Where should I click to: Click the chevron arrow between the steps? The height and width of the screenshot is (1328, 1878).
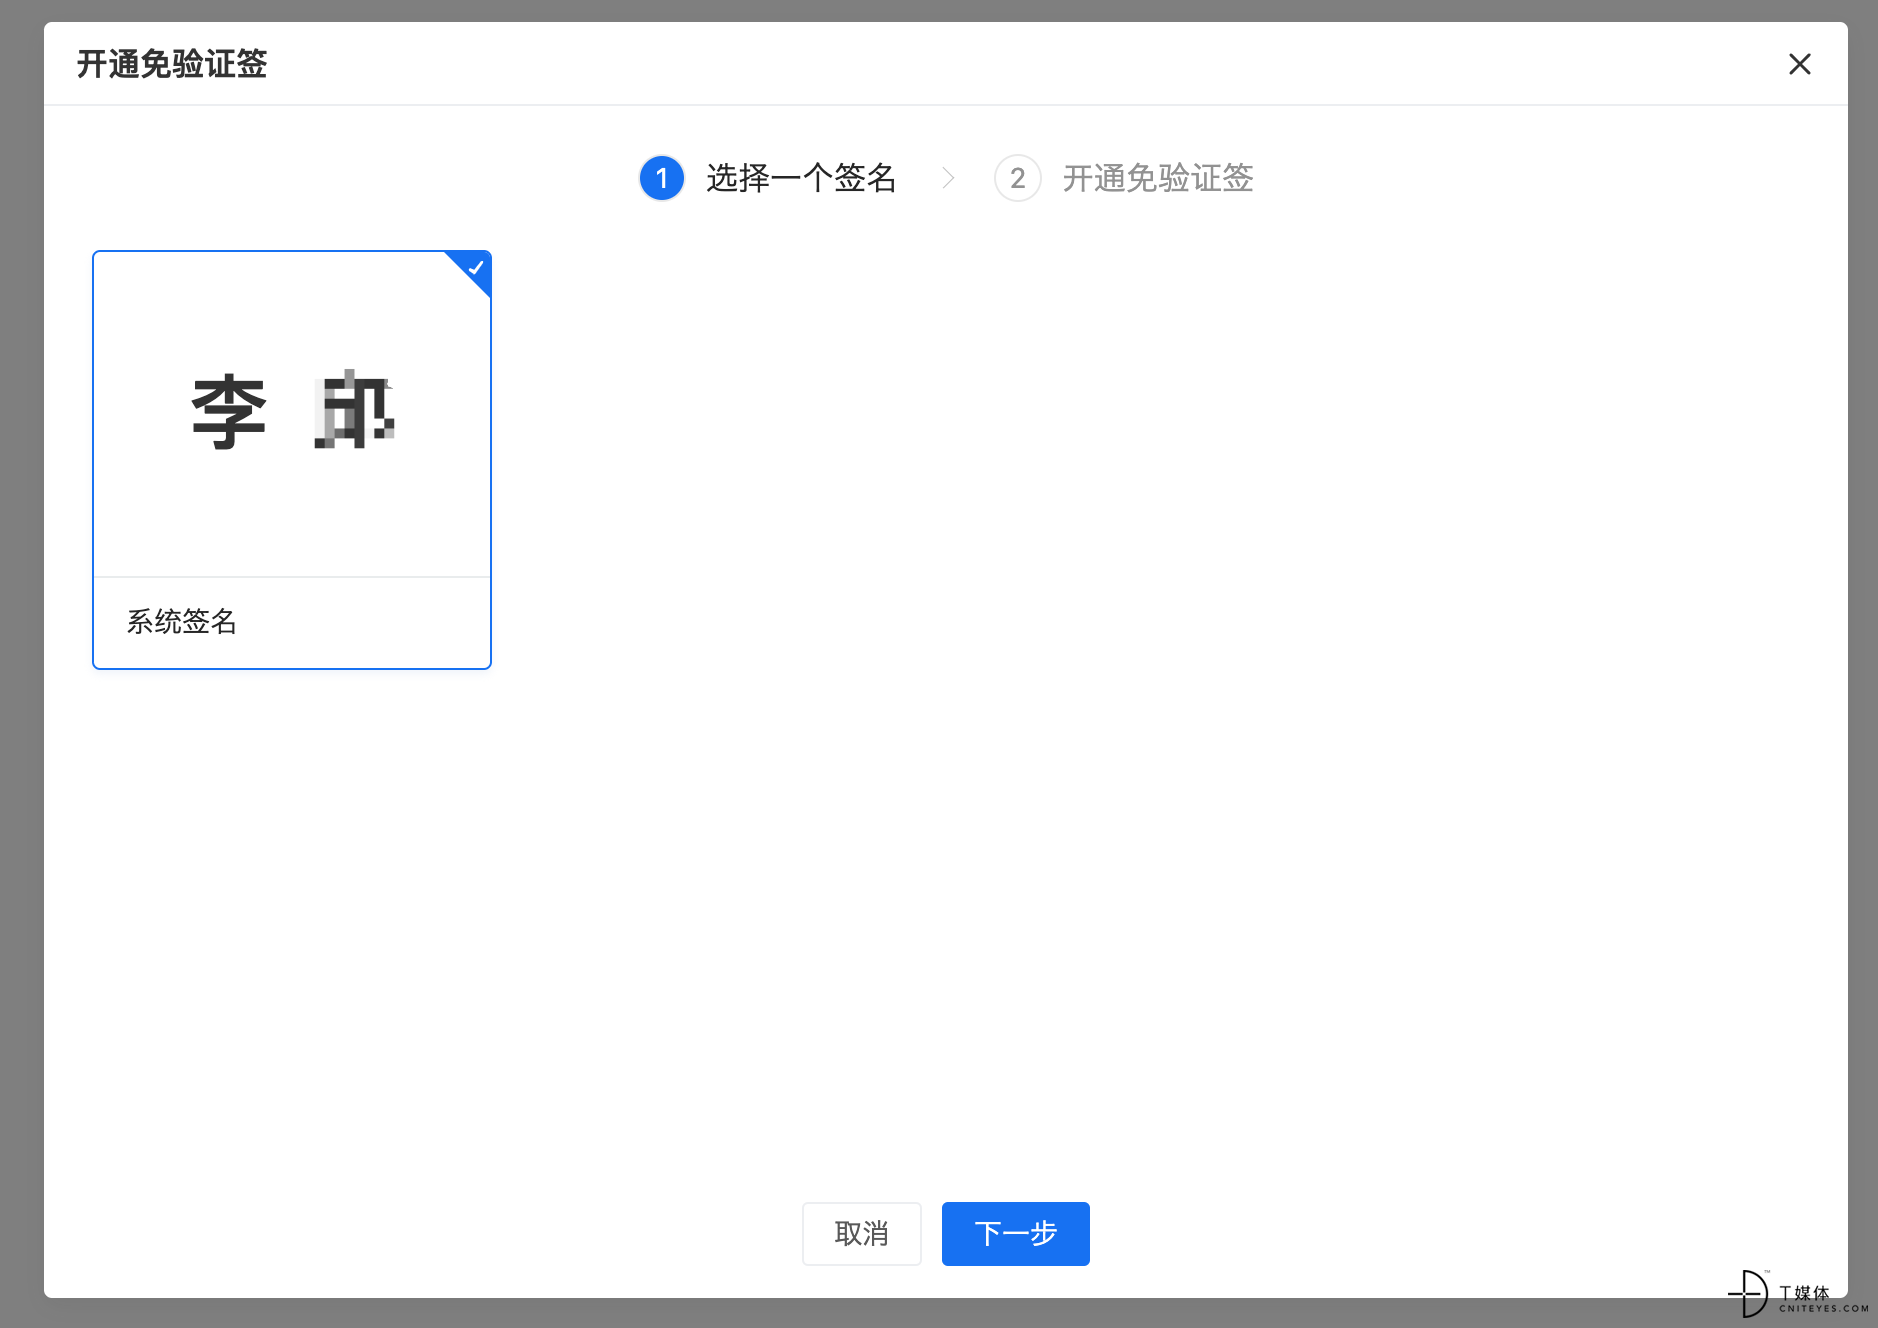tap(948, 178)
